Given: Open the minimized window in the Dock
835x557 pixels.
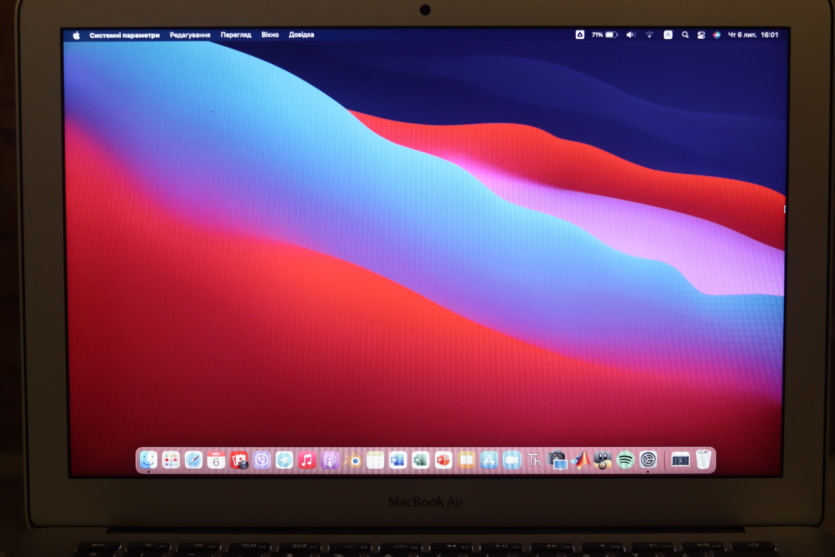Looking at the screenshot, I should [680, 460].
